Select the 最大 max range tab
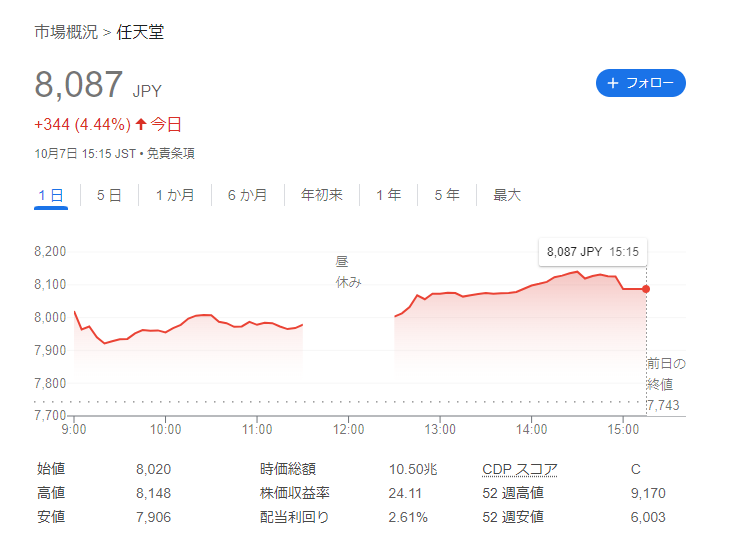The image size is (737, 535). (x=507, y=195)
